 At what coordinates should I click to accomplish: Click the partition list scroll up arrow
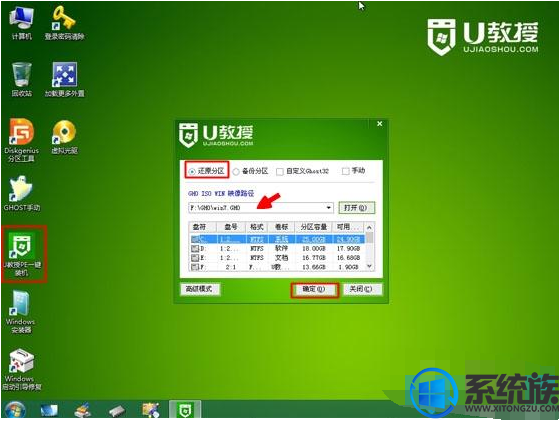click(x=369, y=227)
